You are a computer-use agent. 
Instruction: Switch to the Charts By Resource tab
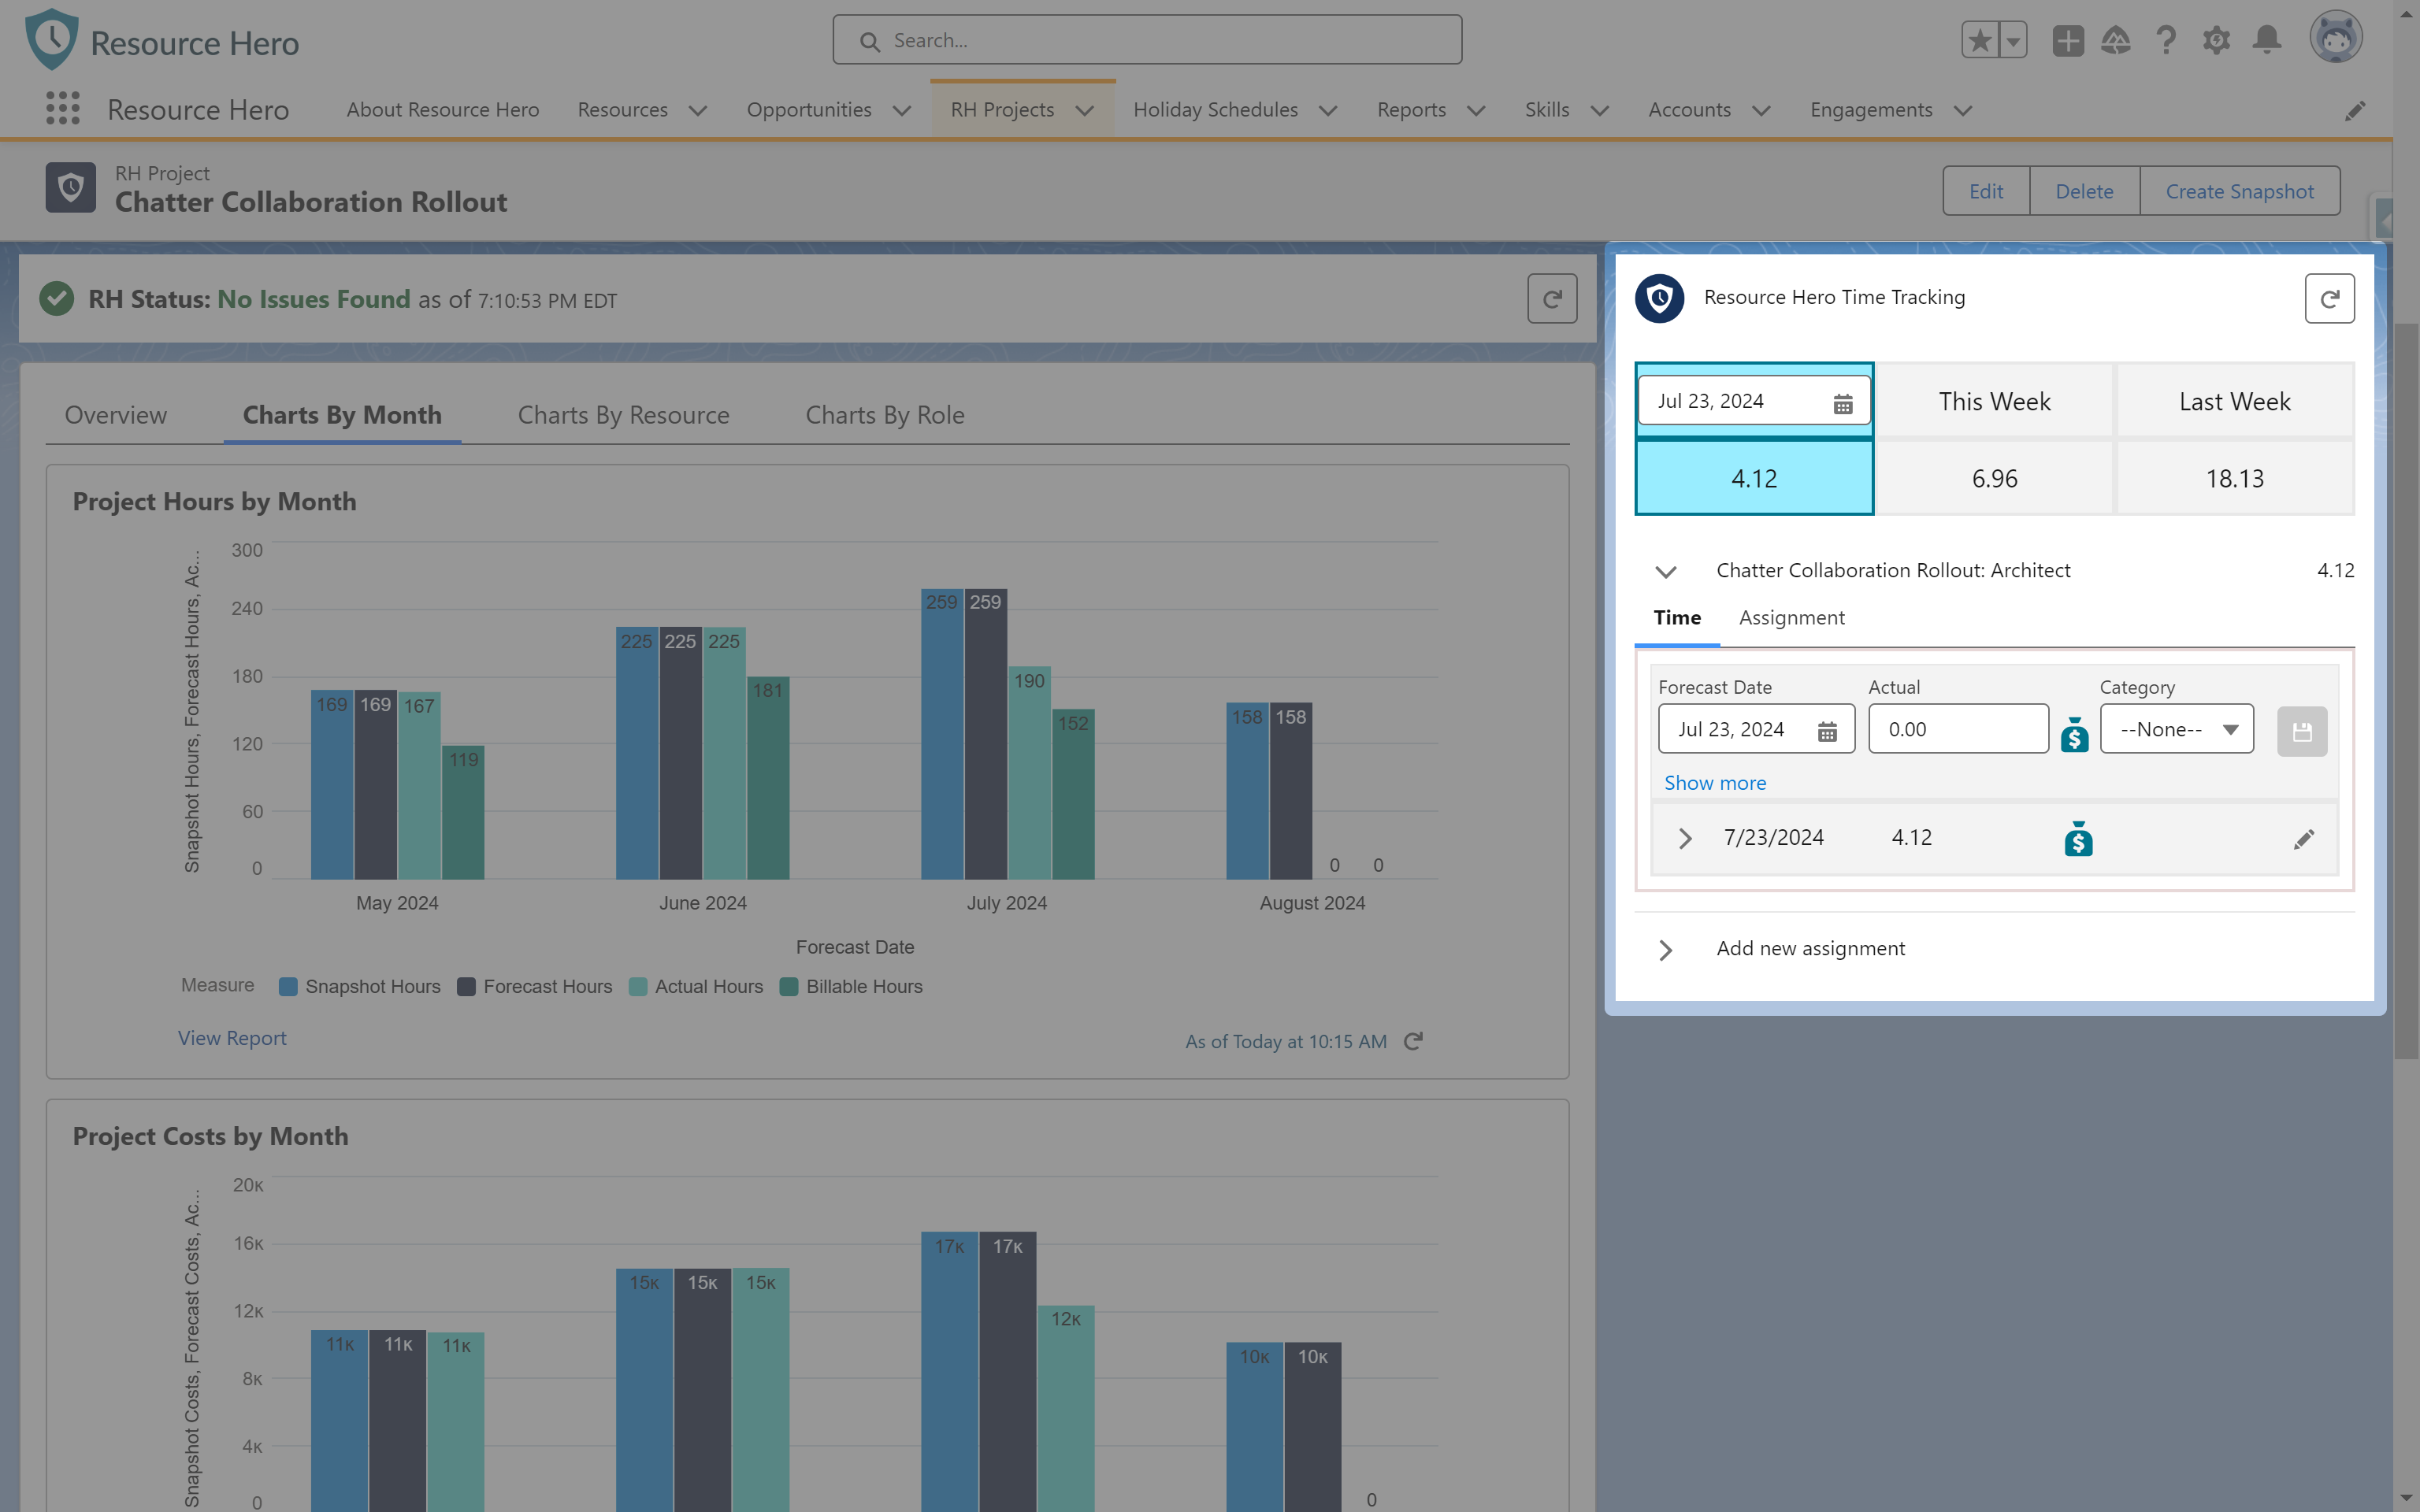click(x=623, y=415)
